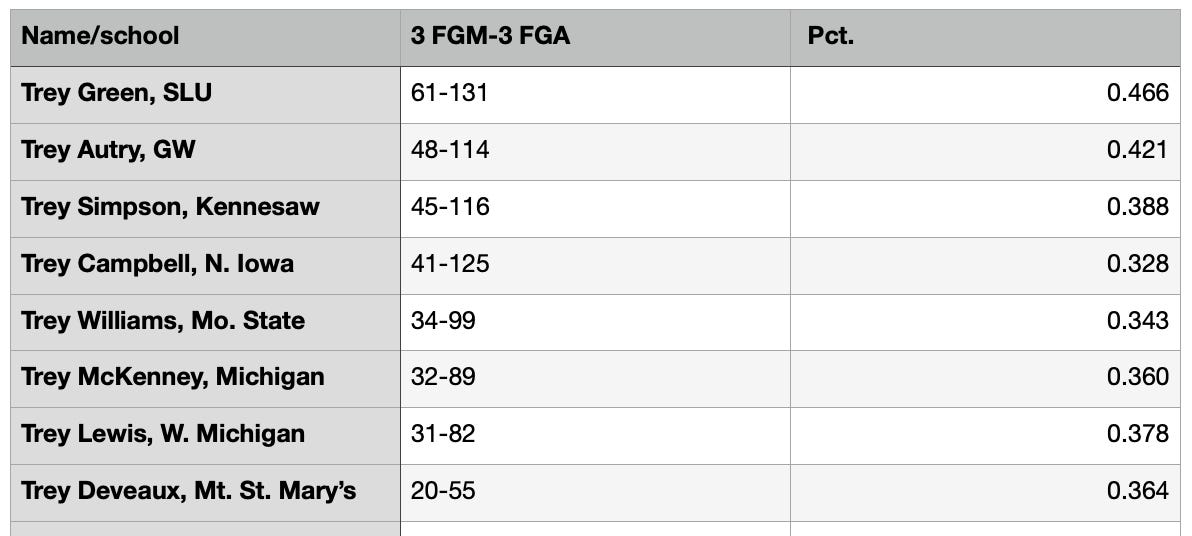Click the 61-131 cell
Image resolution: width=1192 pixels, height=536 pixels.
[595, 95]
